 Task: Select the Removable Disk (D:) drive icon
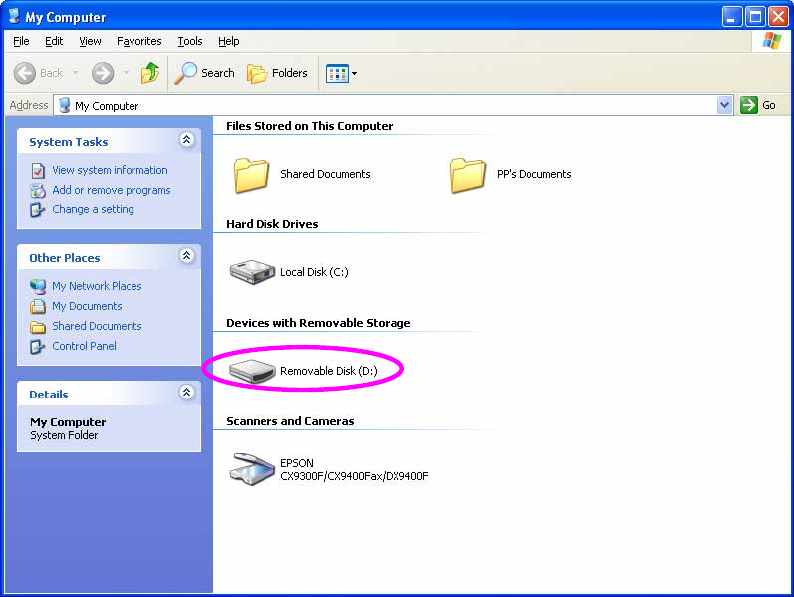[x=252, y=371]
